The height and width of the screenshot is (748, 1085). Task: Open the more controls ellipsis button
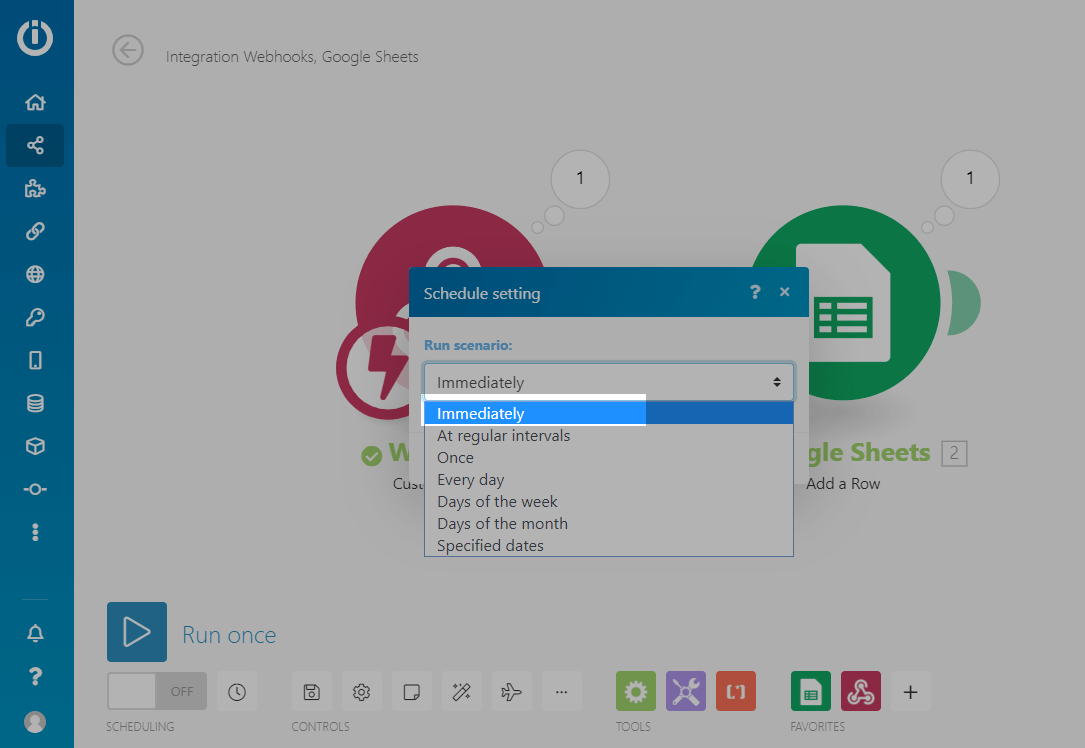point(562,691)
